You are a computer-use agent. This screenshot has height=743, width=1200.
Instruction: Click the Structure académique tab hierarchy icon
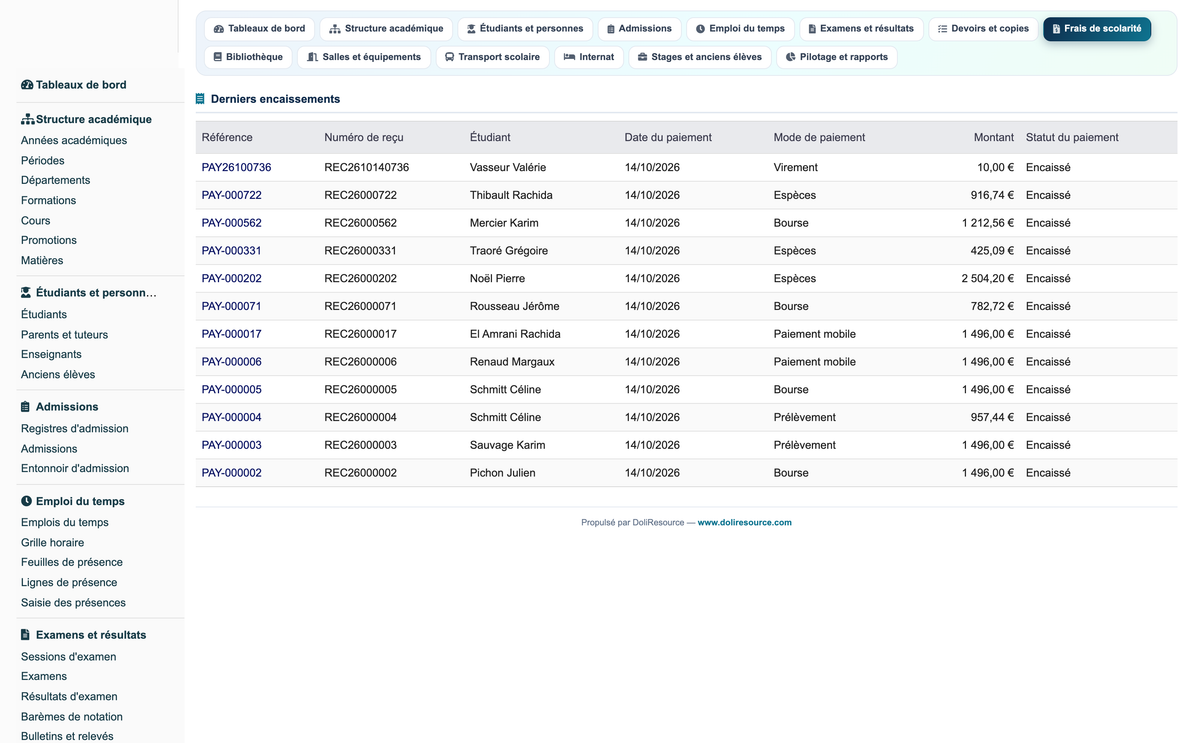tap(335, 29)
